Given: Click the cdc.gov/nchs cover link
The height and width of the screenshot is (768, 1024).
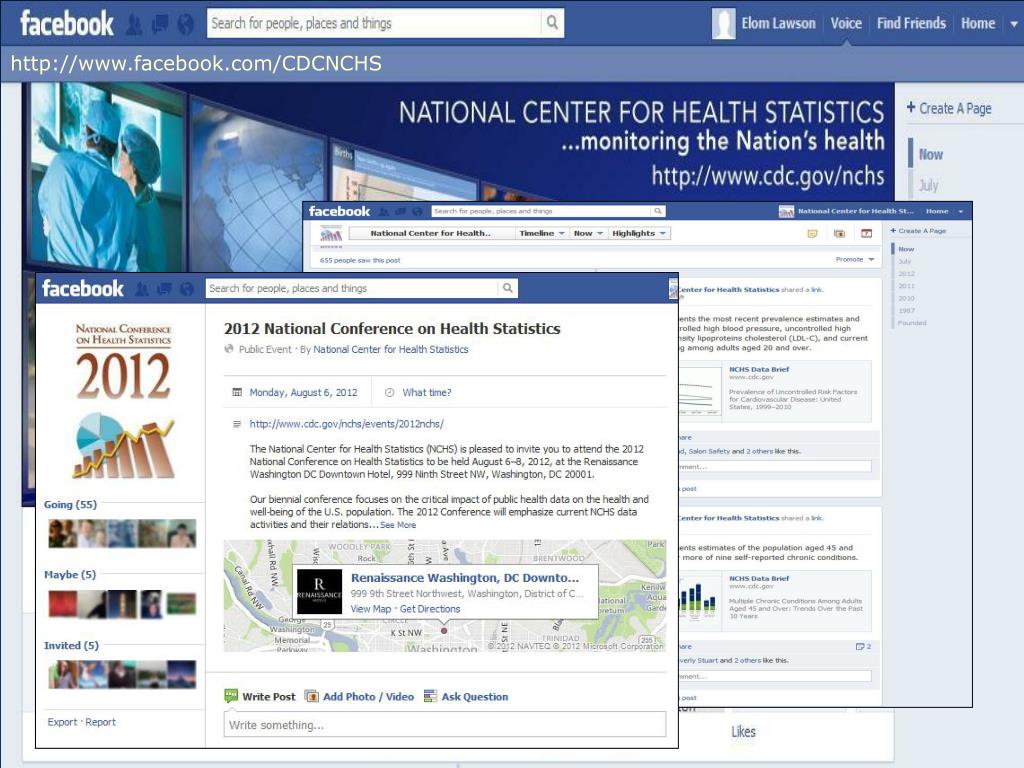Looking at the screenshot, I should pos(768,176).
